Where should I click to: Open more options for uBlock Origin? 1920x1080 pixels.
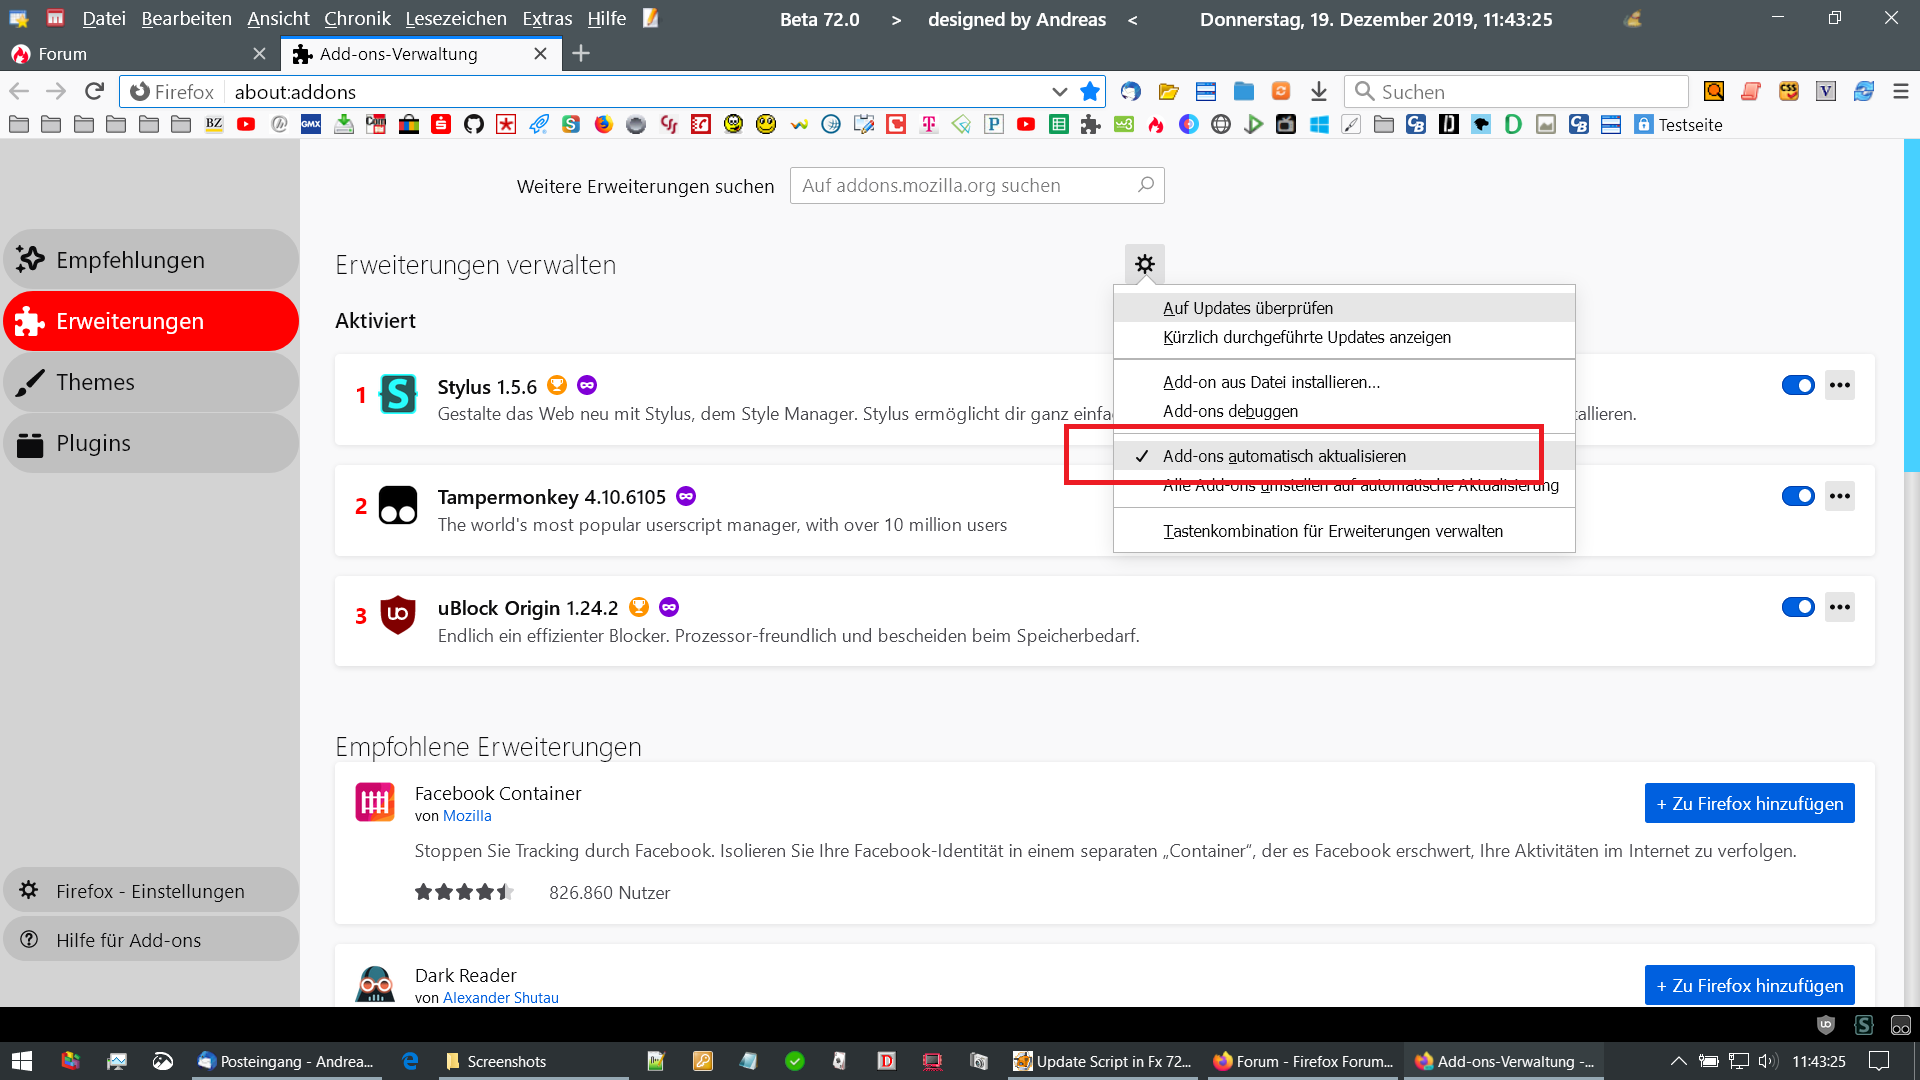(x=1839, y=607)
